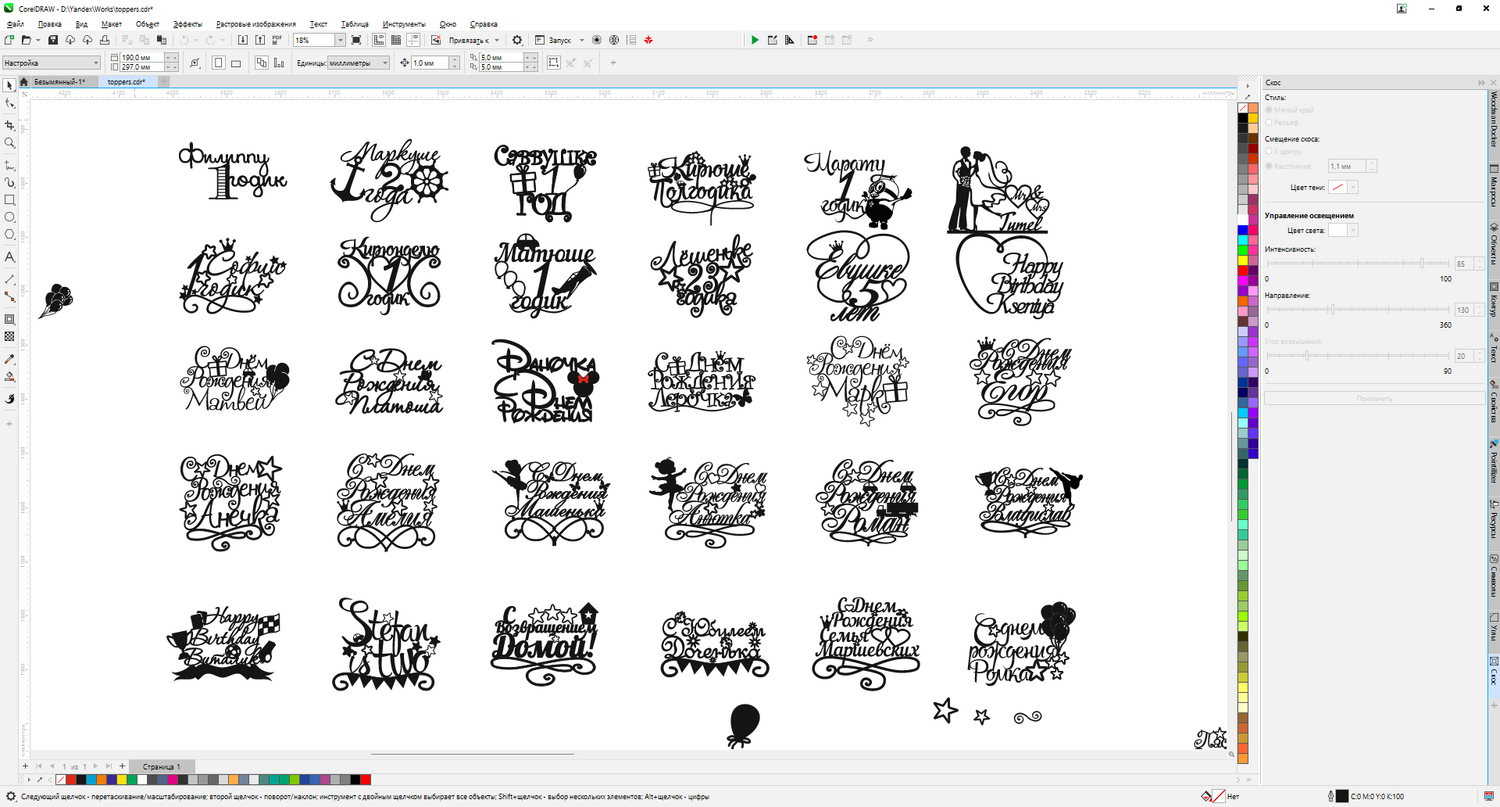Click the Import icon
1500x807 pixels.
point(245,40)
